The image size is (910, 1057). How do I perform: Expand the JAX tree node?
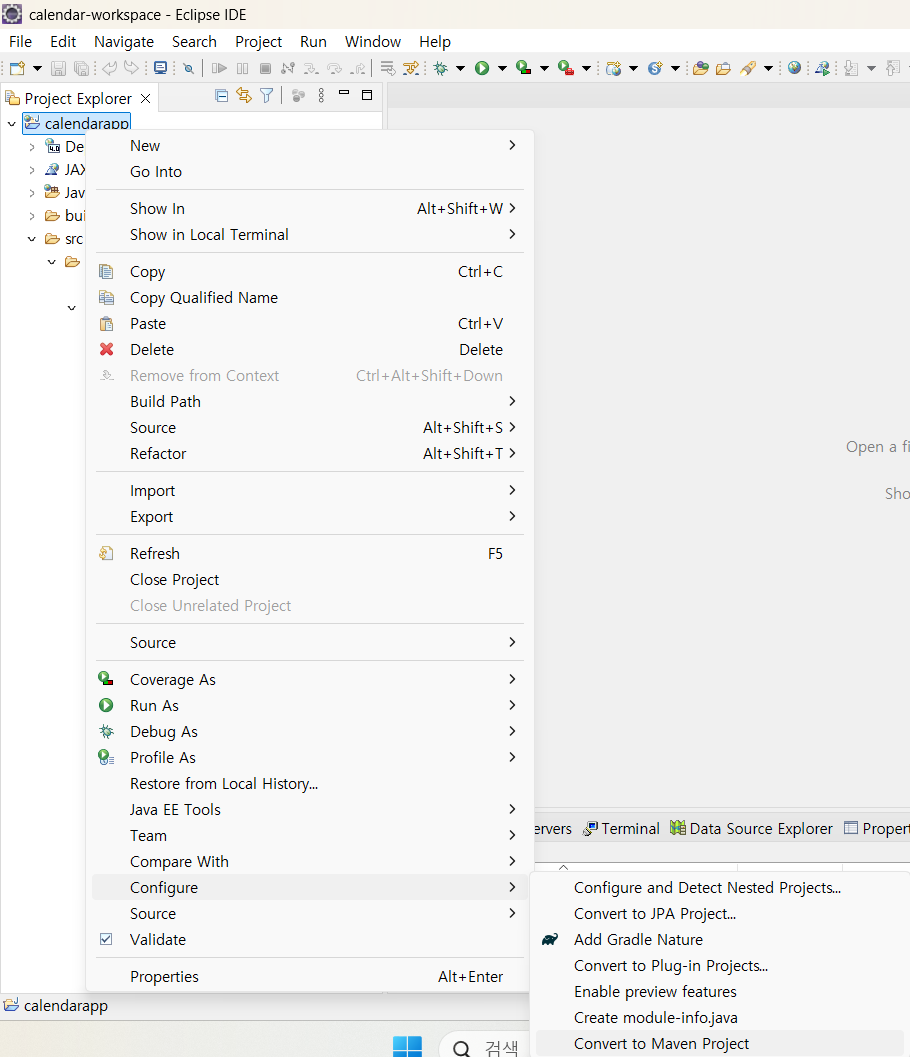click(x=32, y=170)
